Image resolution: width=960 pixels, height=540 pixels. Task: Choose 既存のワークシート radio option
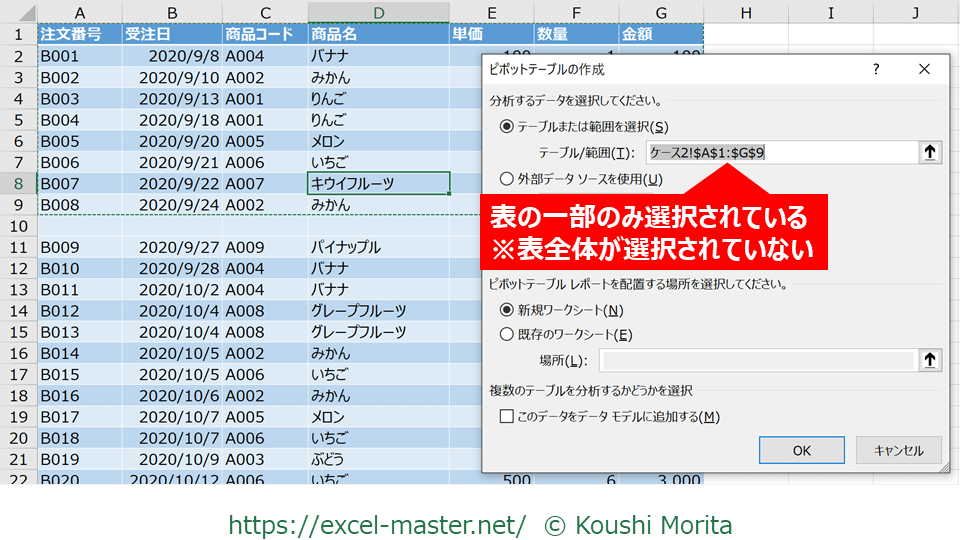pyautogui.click(x=507, y=335)
